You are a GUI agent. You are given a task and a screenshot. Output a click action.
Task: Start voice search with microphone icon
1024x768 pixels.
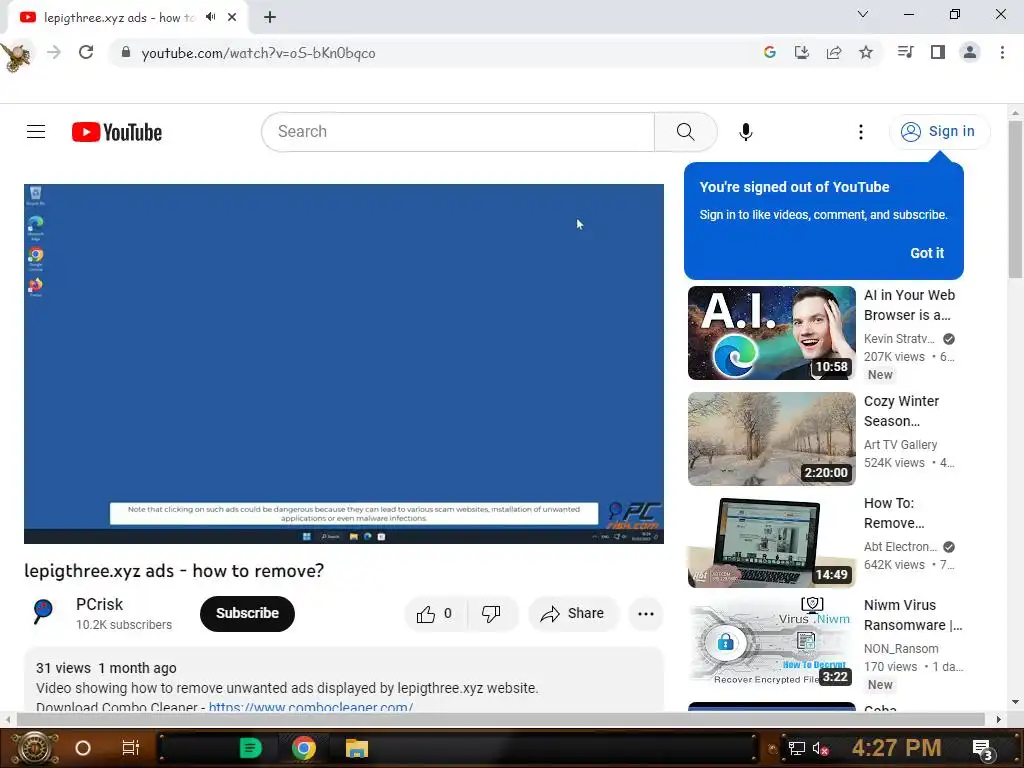point(745,132)
